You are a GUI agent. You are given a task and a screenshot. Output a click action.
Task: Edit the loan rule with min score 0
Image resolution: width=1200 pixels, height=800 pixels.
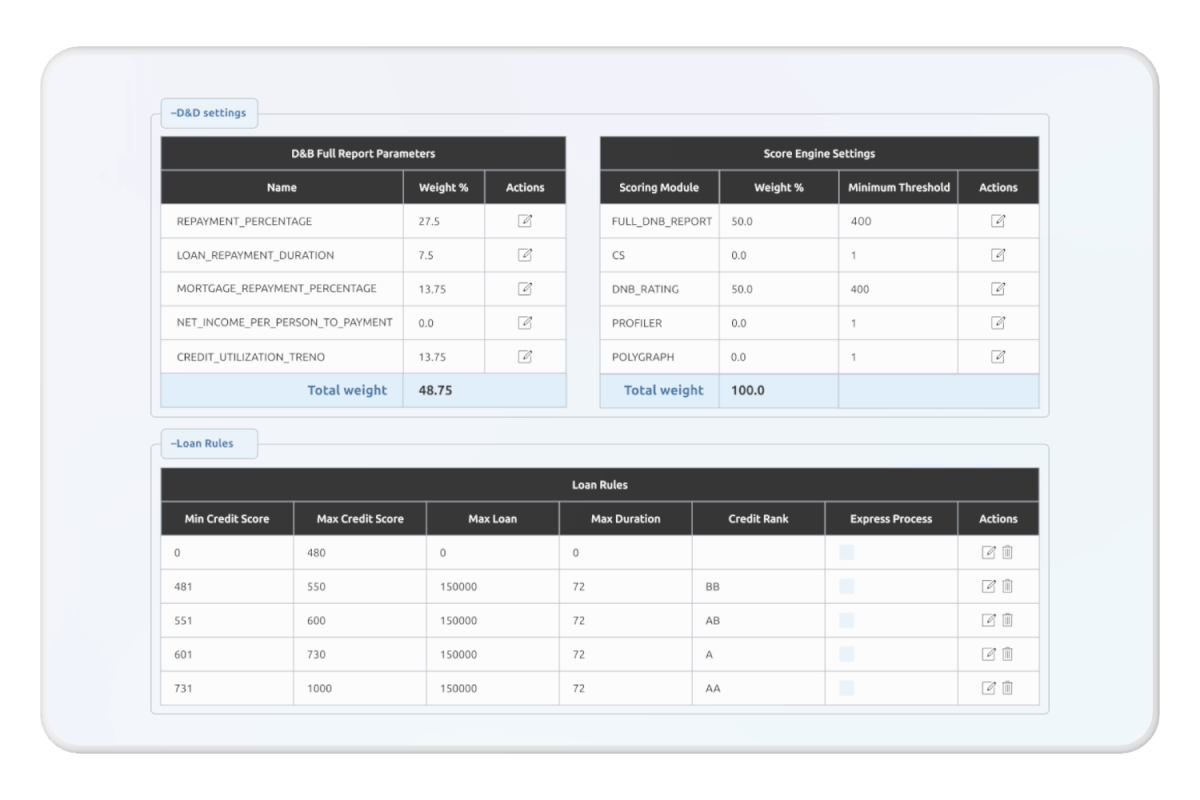click(x=989, y=552)
